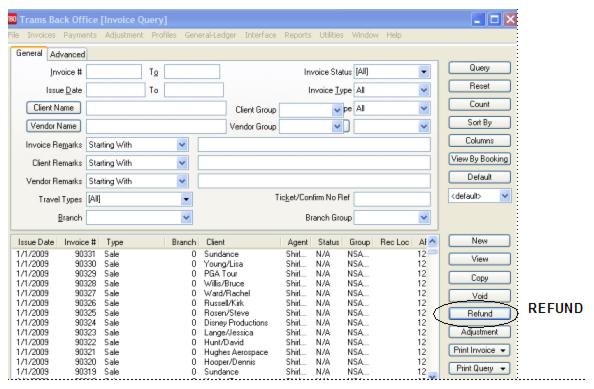Select invoice 90320 Hooper/Dennis row
The height and width of the screenshot is (389, 594).
coord(221,362)
